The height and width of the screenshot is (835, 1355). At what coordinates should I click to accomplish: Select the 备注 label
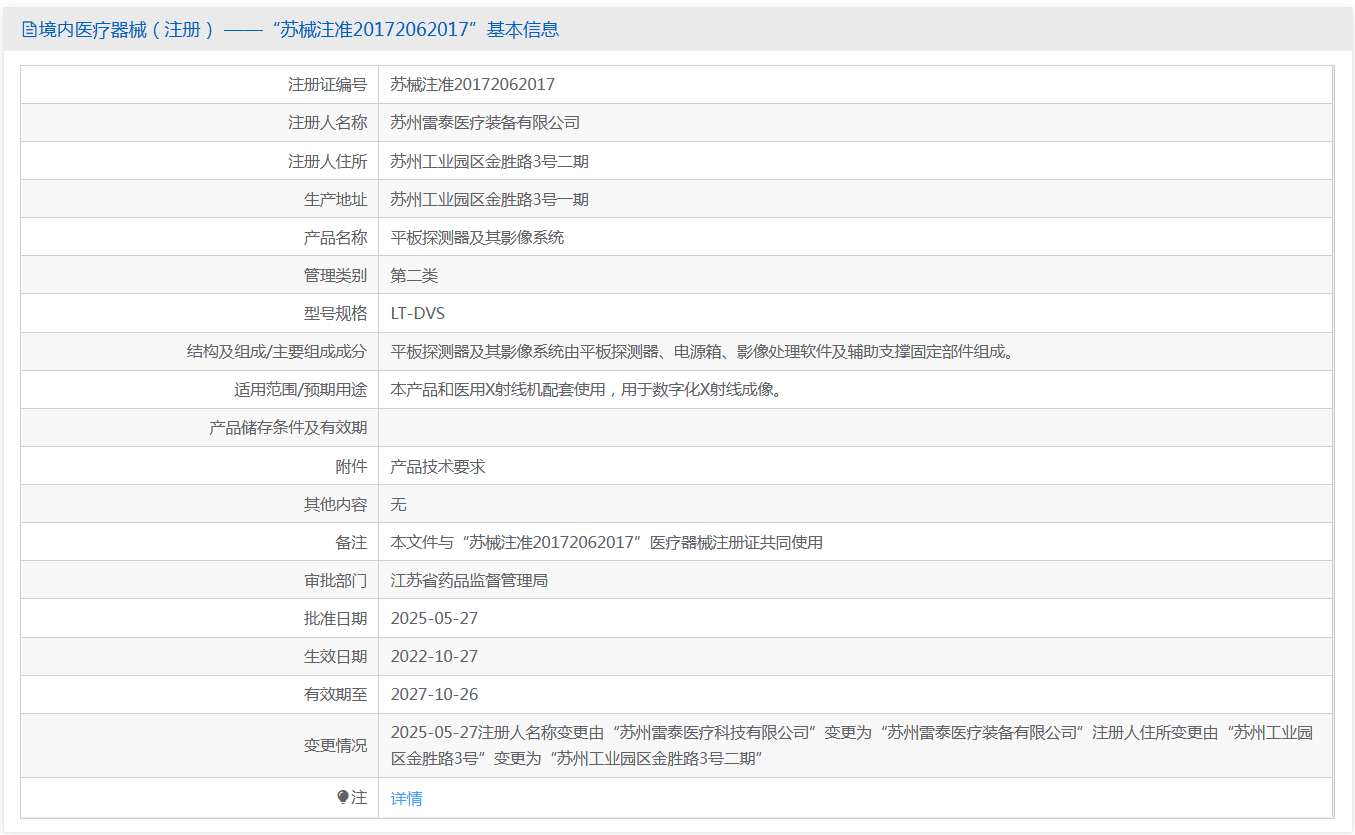352,542
